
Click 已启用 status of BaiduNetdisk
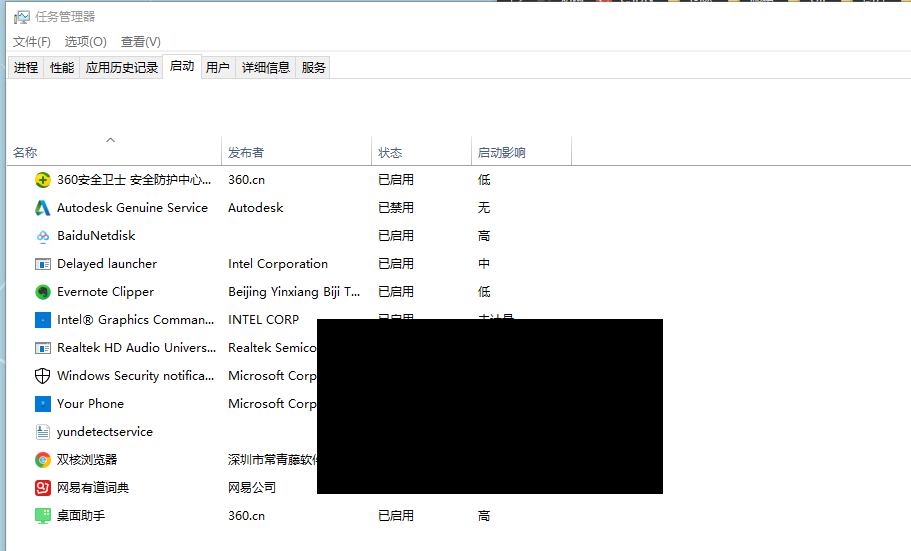click(396, 236)
